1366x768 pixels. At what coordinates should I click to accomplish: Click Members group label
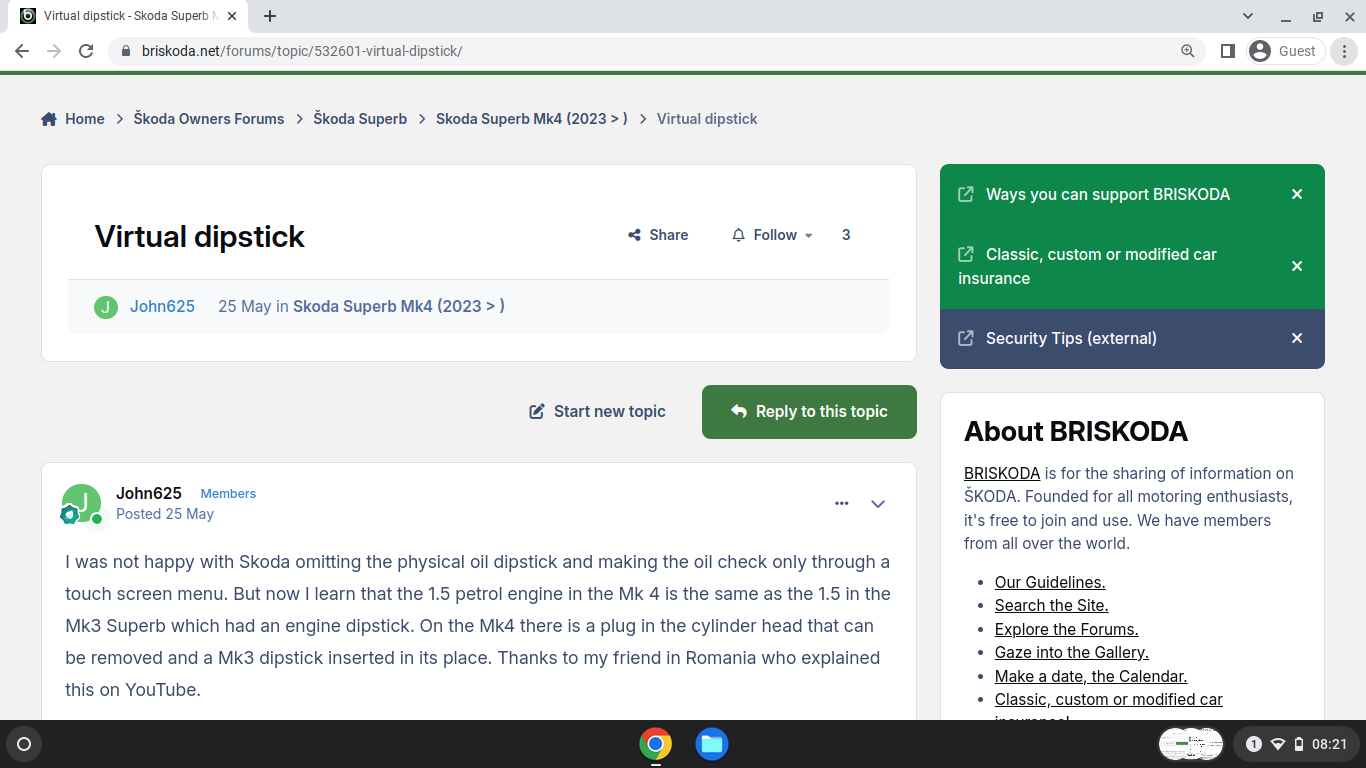(x=228, y=494)
